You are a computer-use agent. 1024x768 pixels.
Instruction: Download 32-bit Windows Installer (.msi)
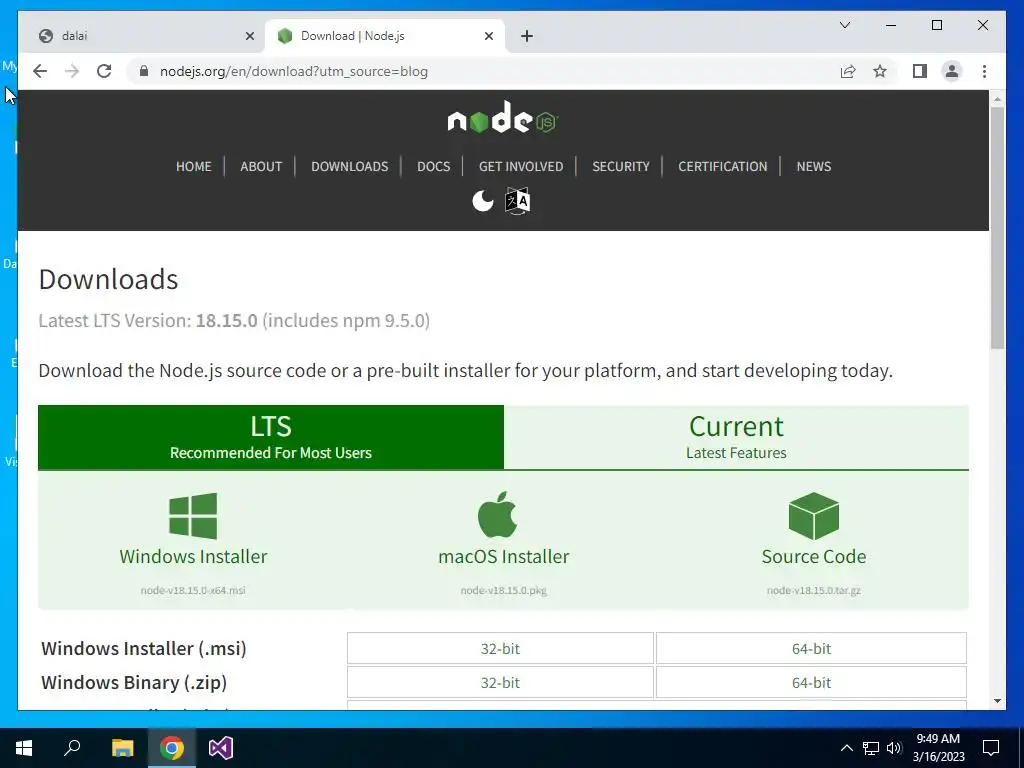500,648
